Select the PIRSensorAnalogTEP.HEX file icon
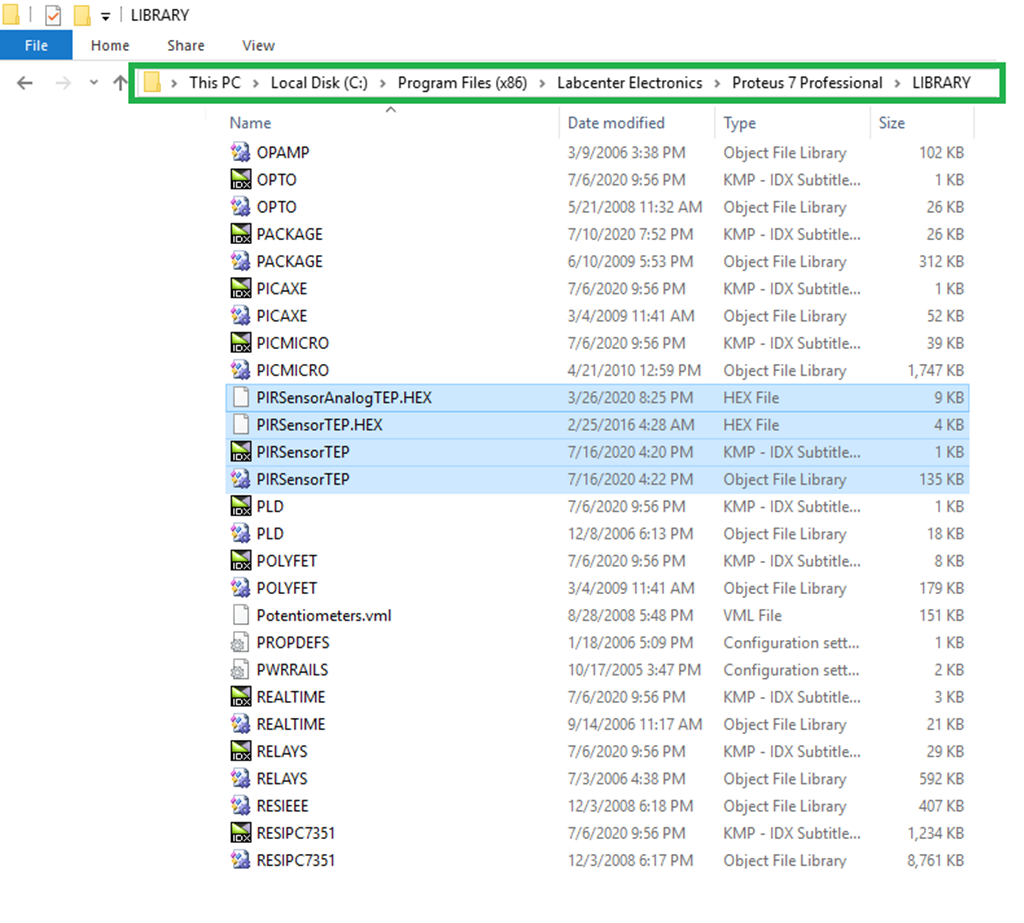Viewport: 1024px width, 923px height. (x=240, y=398)
